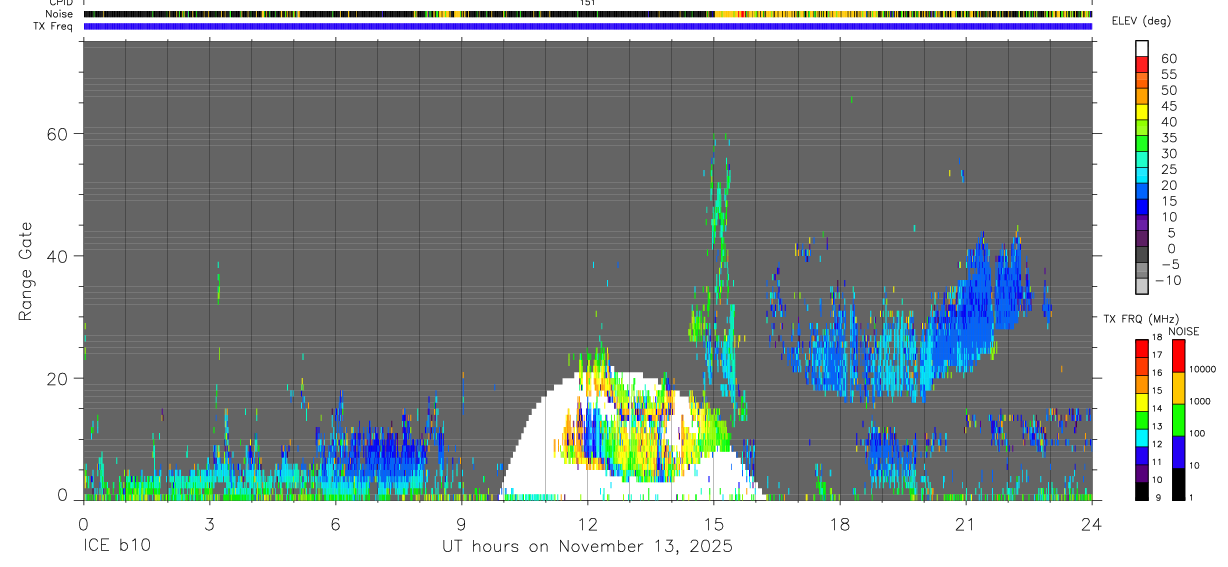The height and width of the screenshot is (567, 1228).
Task: Click the NOISE scale label "100"
Action: point(1199,433)
